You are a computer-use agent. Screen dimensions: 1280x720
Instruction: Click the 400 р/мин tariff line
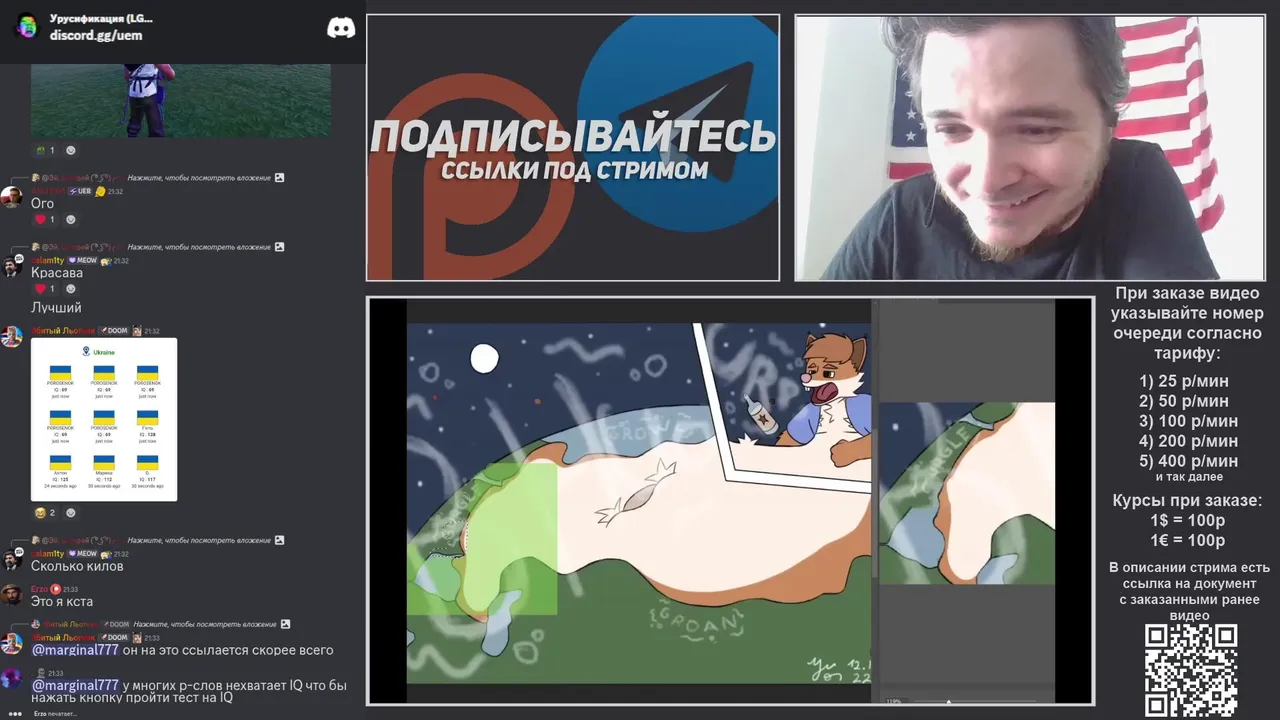(1188, 461)
